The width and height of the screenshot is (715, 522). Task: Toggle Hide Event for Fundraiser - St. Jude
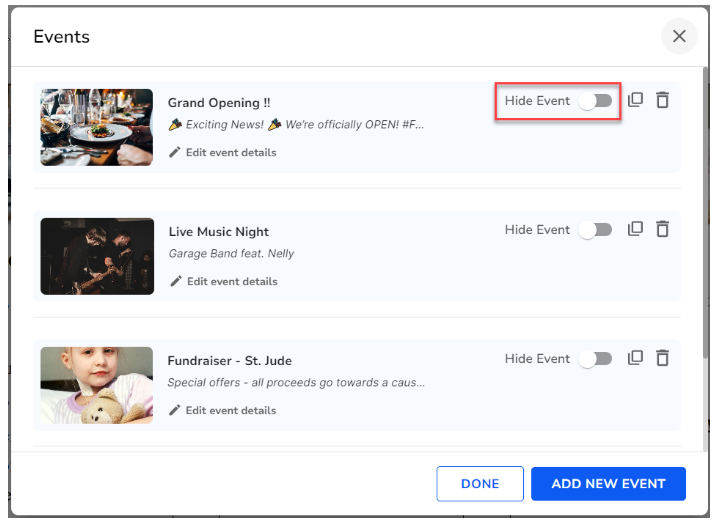click(595, 359)
